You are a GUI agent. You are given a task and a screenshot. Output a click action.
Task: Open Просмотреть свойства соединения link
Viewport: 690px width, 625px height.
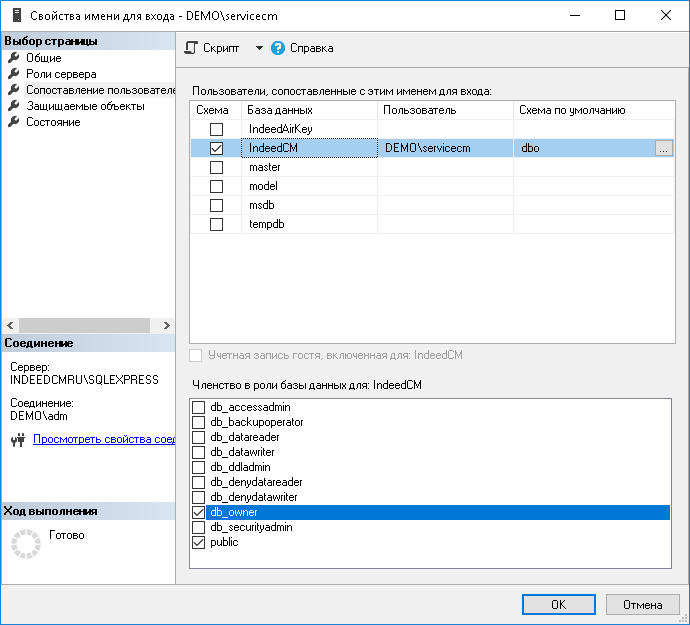pyautogui.click(x=104, y=439)
